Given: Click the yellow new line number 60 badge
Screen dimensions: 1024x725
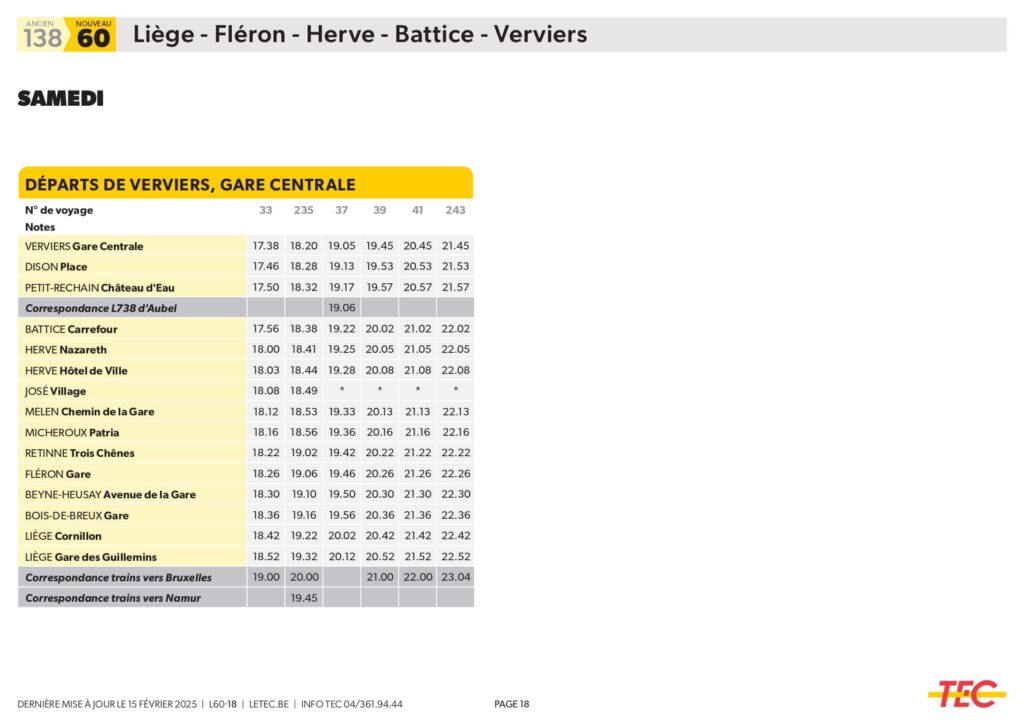Looking at the screenshot, I should (93, 35).
